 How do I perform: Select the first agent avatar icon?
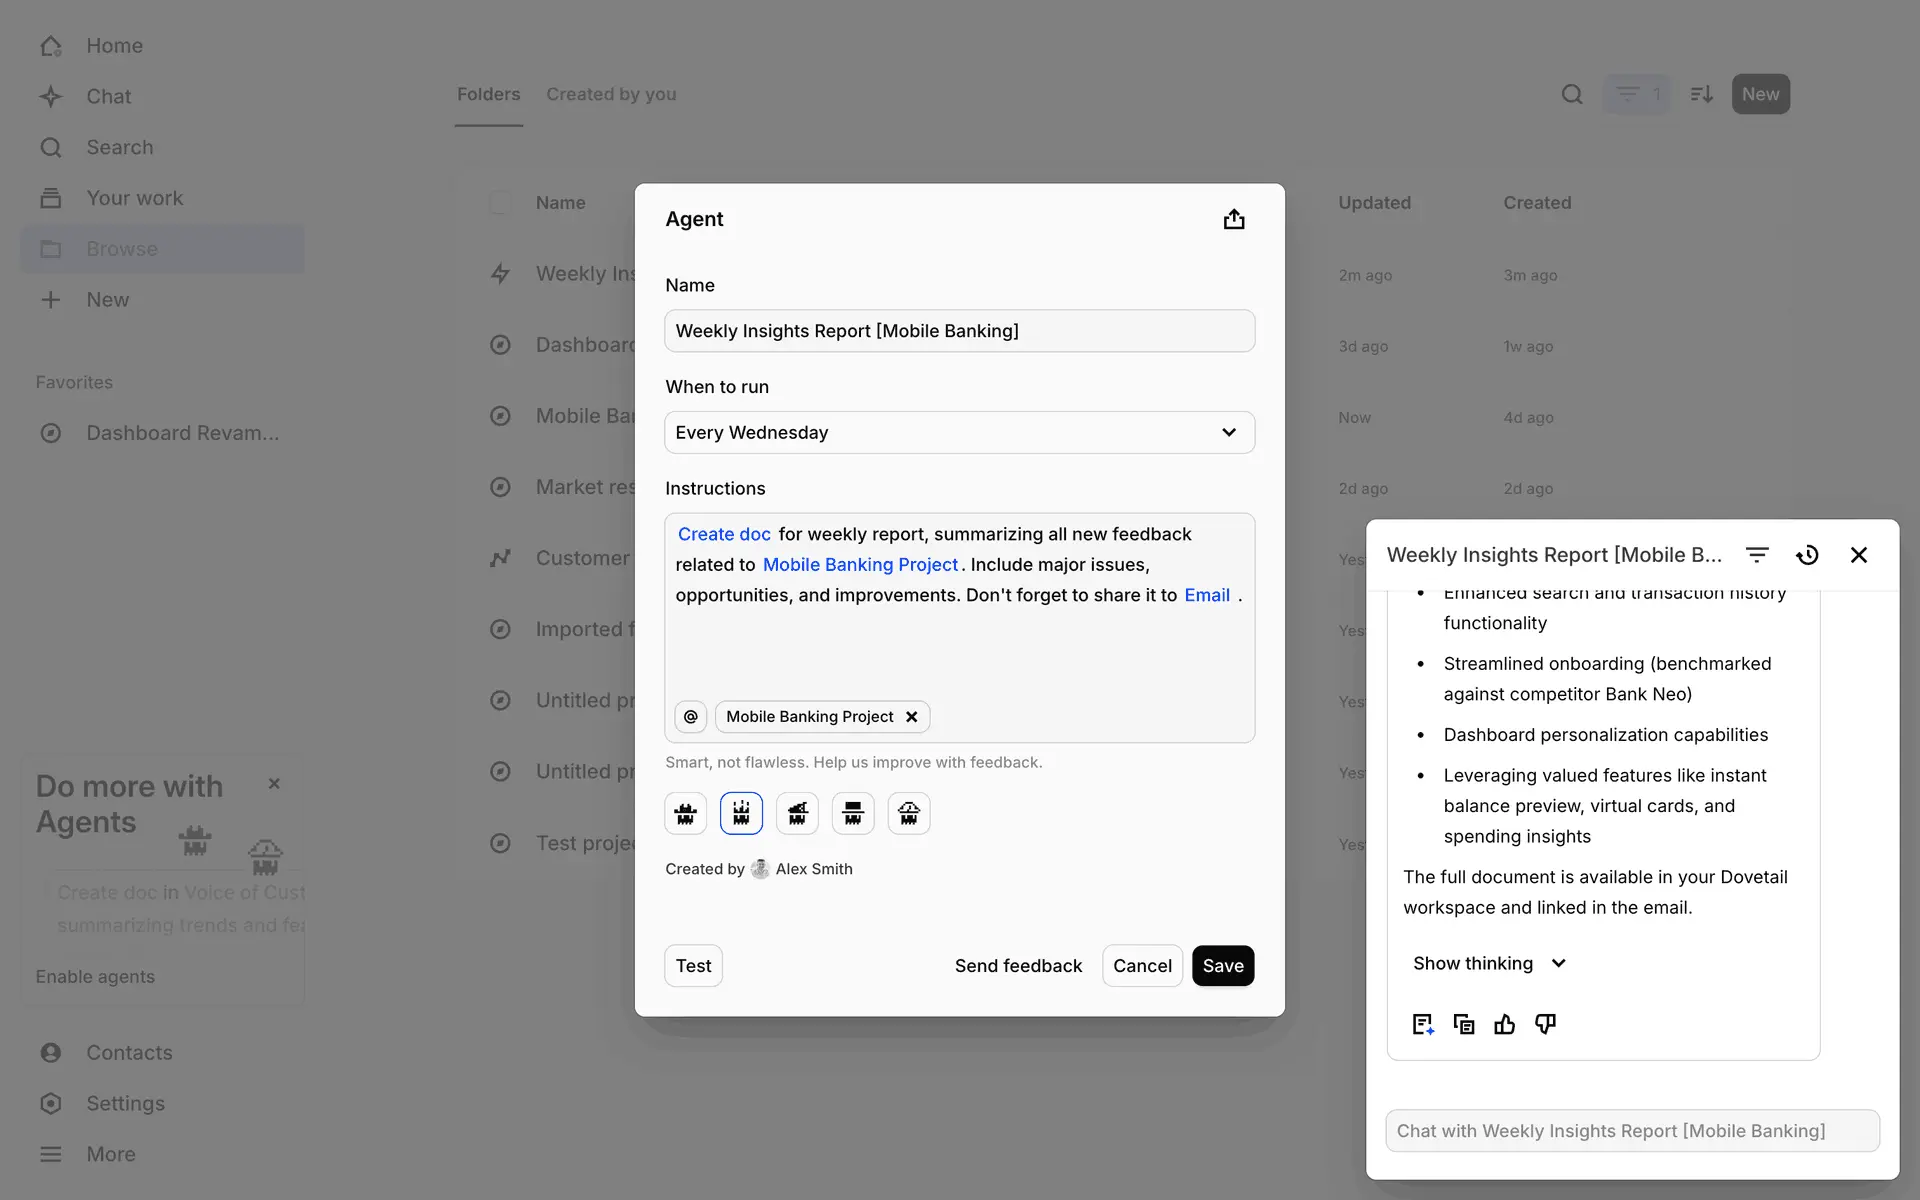coord(686,813)
